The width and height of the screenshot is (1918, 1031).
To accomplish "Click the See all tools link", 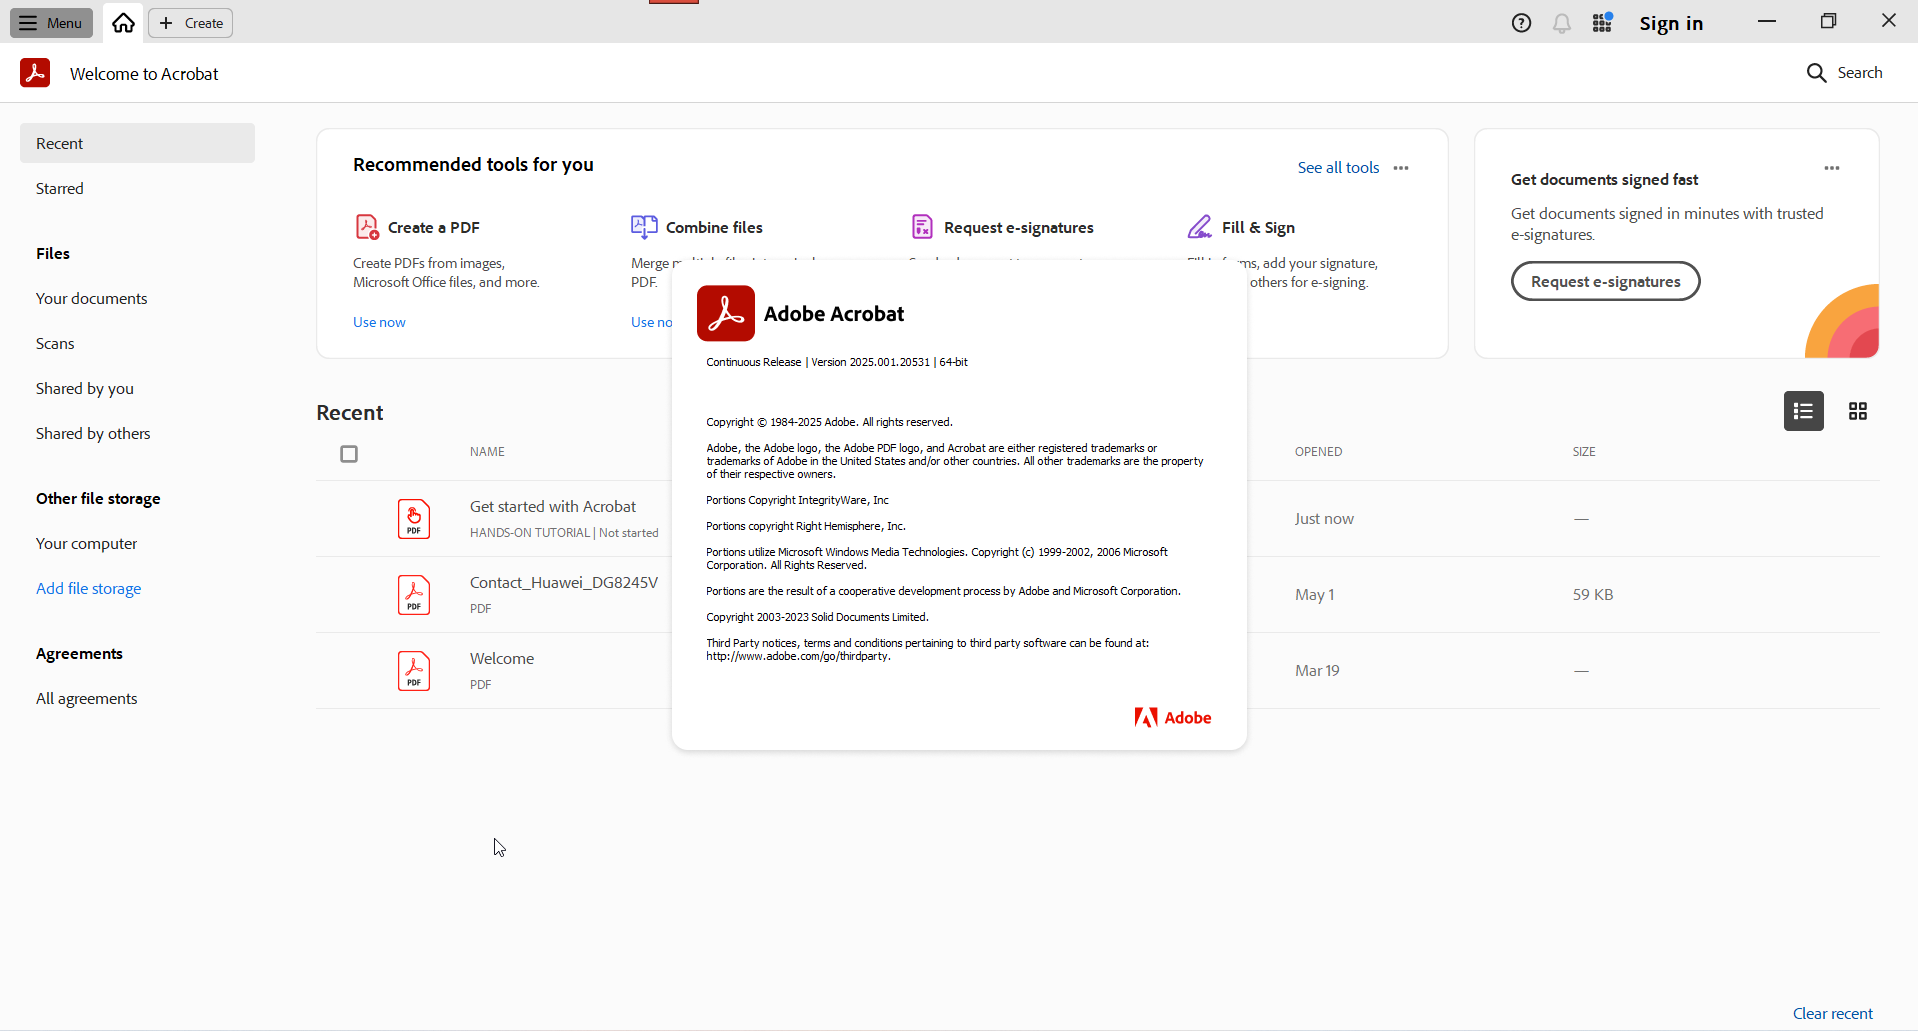I will tap(1338, 168).
